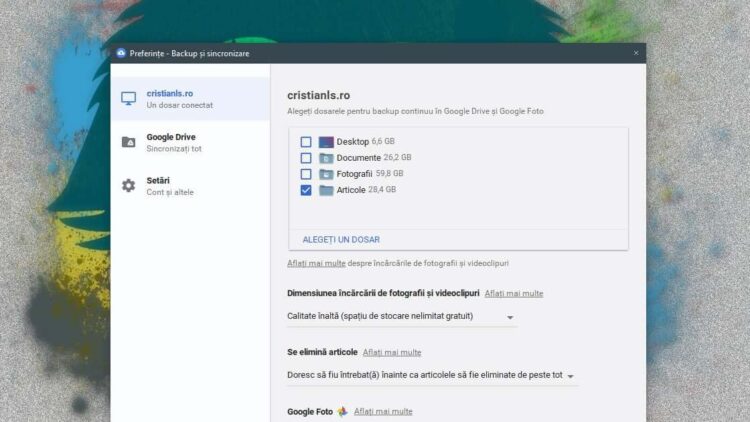The width and height of the screenshot is (750, 422).
Task: Click the Fotografii folder icon
Action: click(x=326, y=174)
